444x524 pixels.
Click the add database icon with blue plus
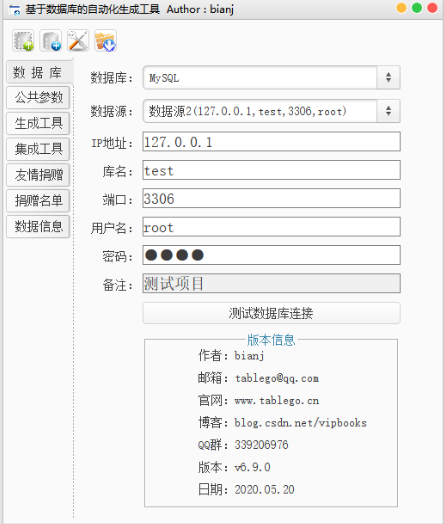tap(51, 41)
